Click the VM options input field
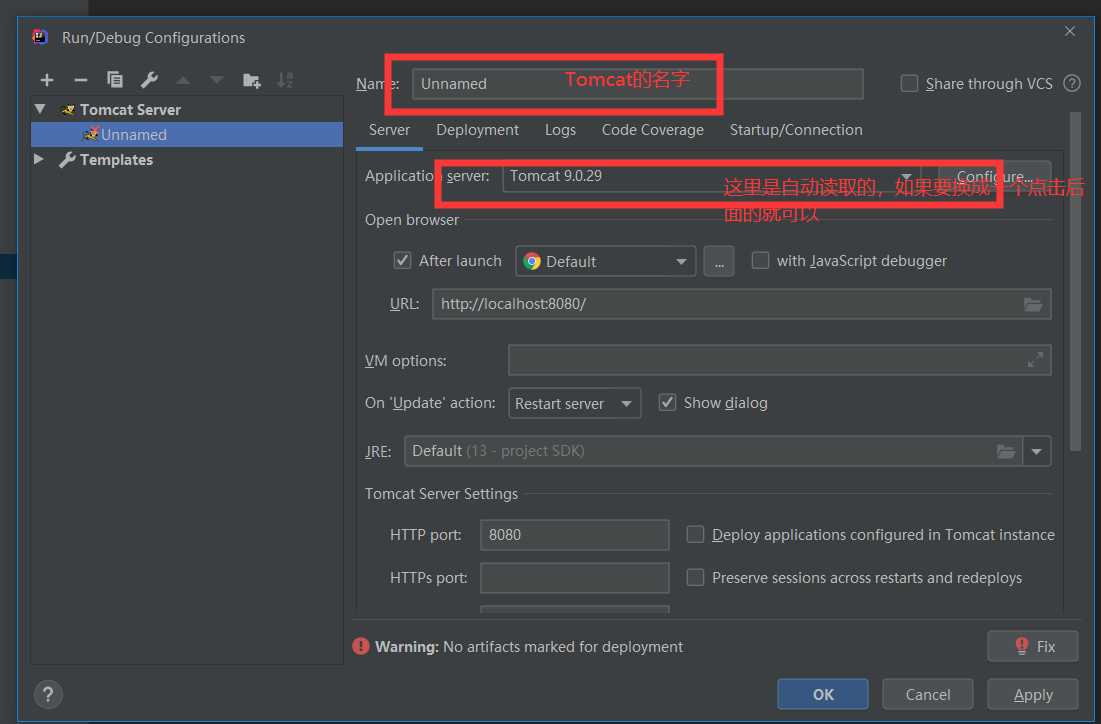The height and width of the screenshot is (724, 1101). click(x=779, y=360)
